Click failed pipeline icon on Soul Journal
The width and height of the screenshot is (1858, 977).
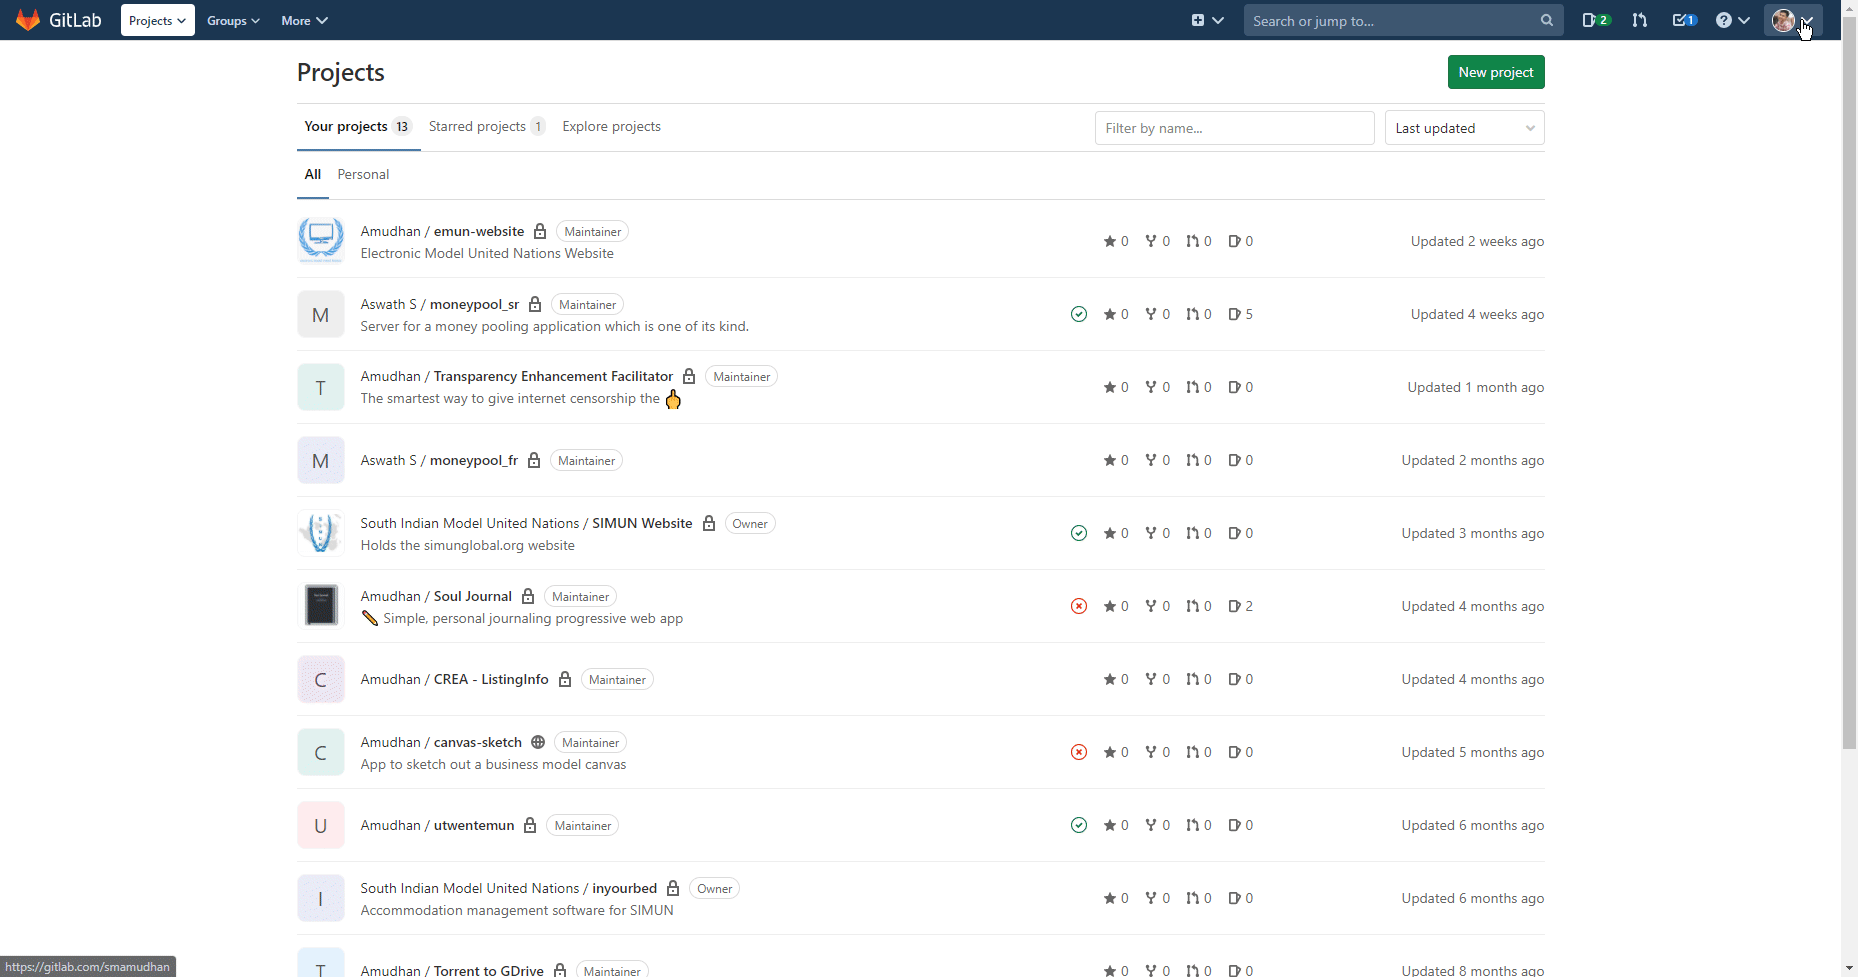(x=1078, y=606)
